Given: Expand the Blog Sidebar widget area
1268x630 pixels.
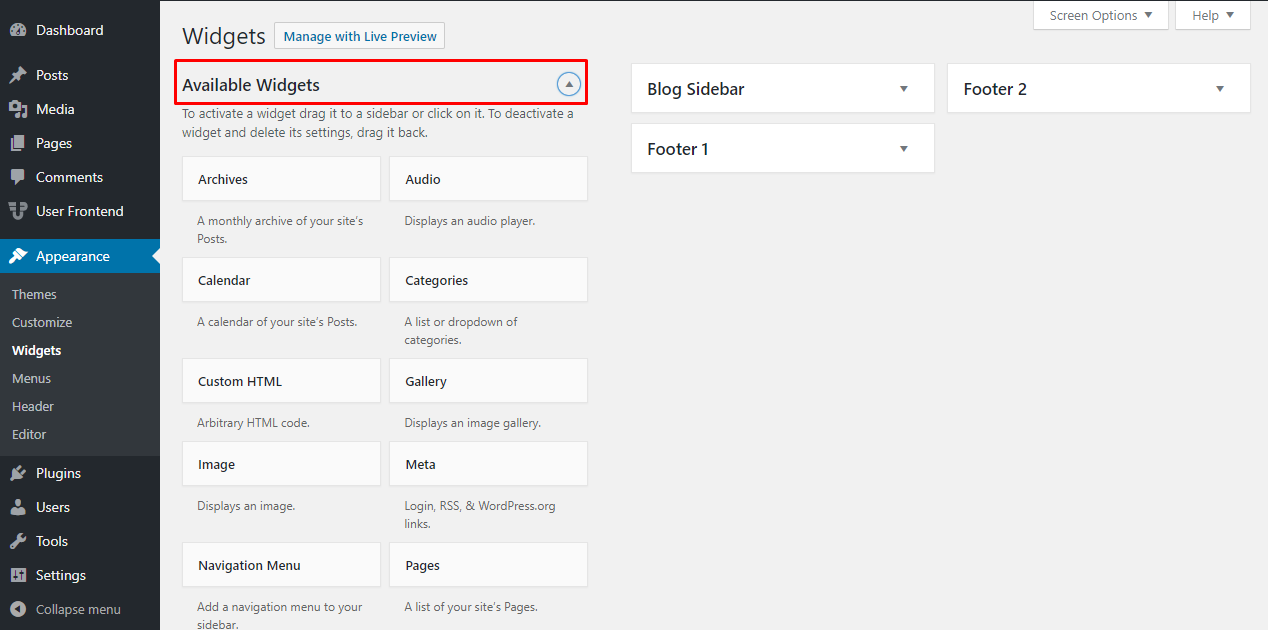Looking at the screenshot, I should point(903,88).
